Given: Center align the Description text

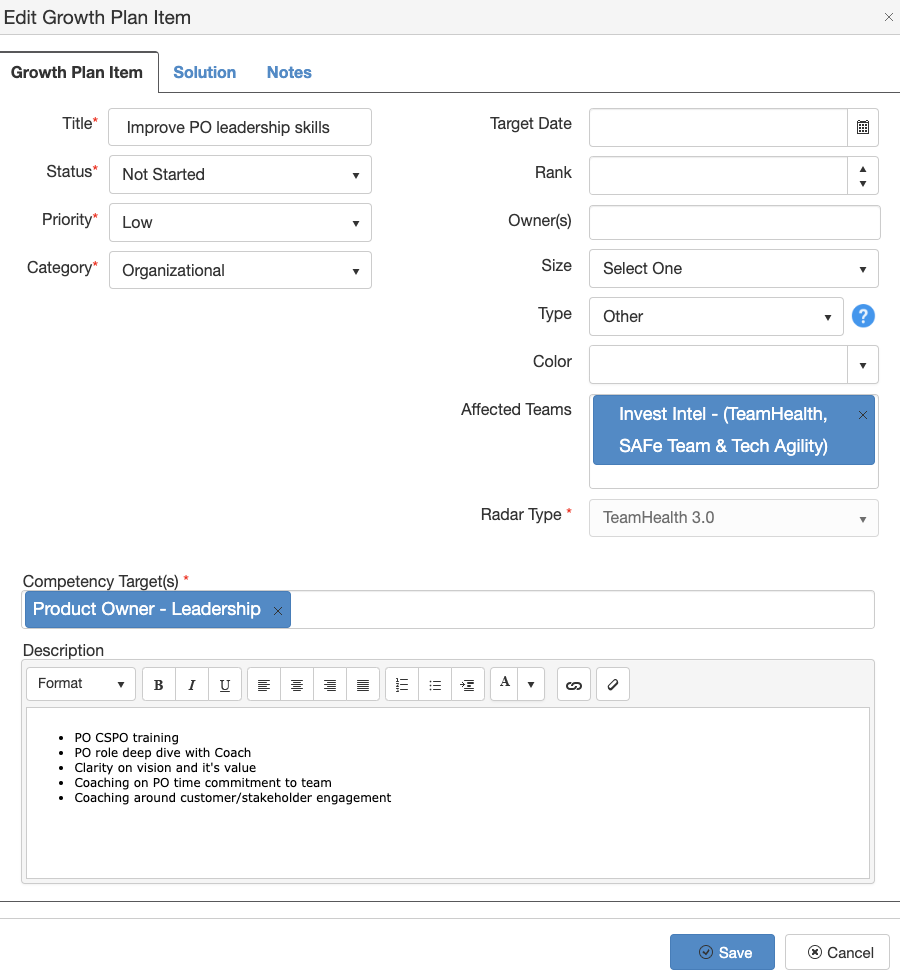Looking at the screenshot, I should [297, 684].
